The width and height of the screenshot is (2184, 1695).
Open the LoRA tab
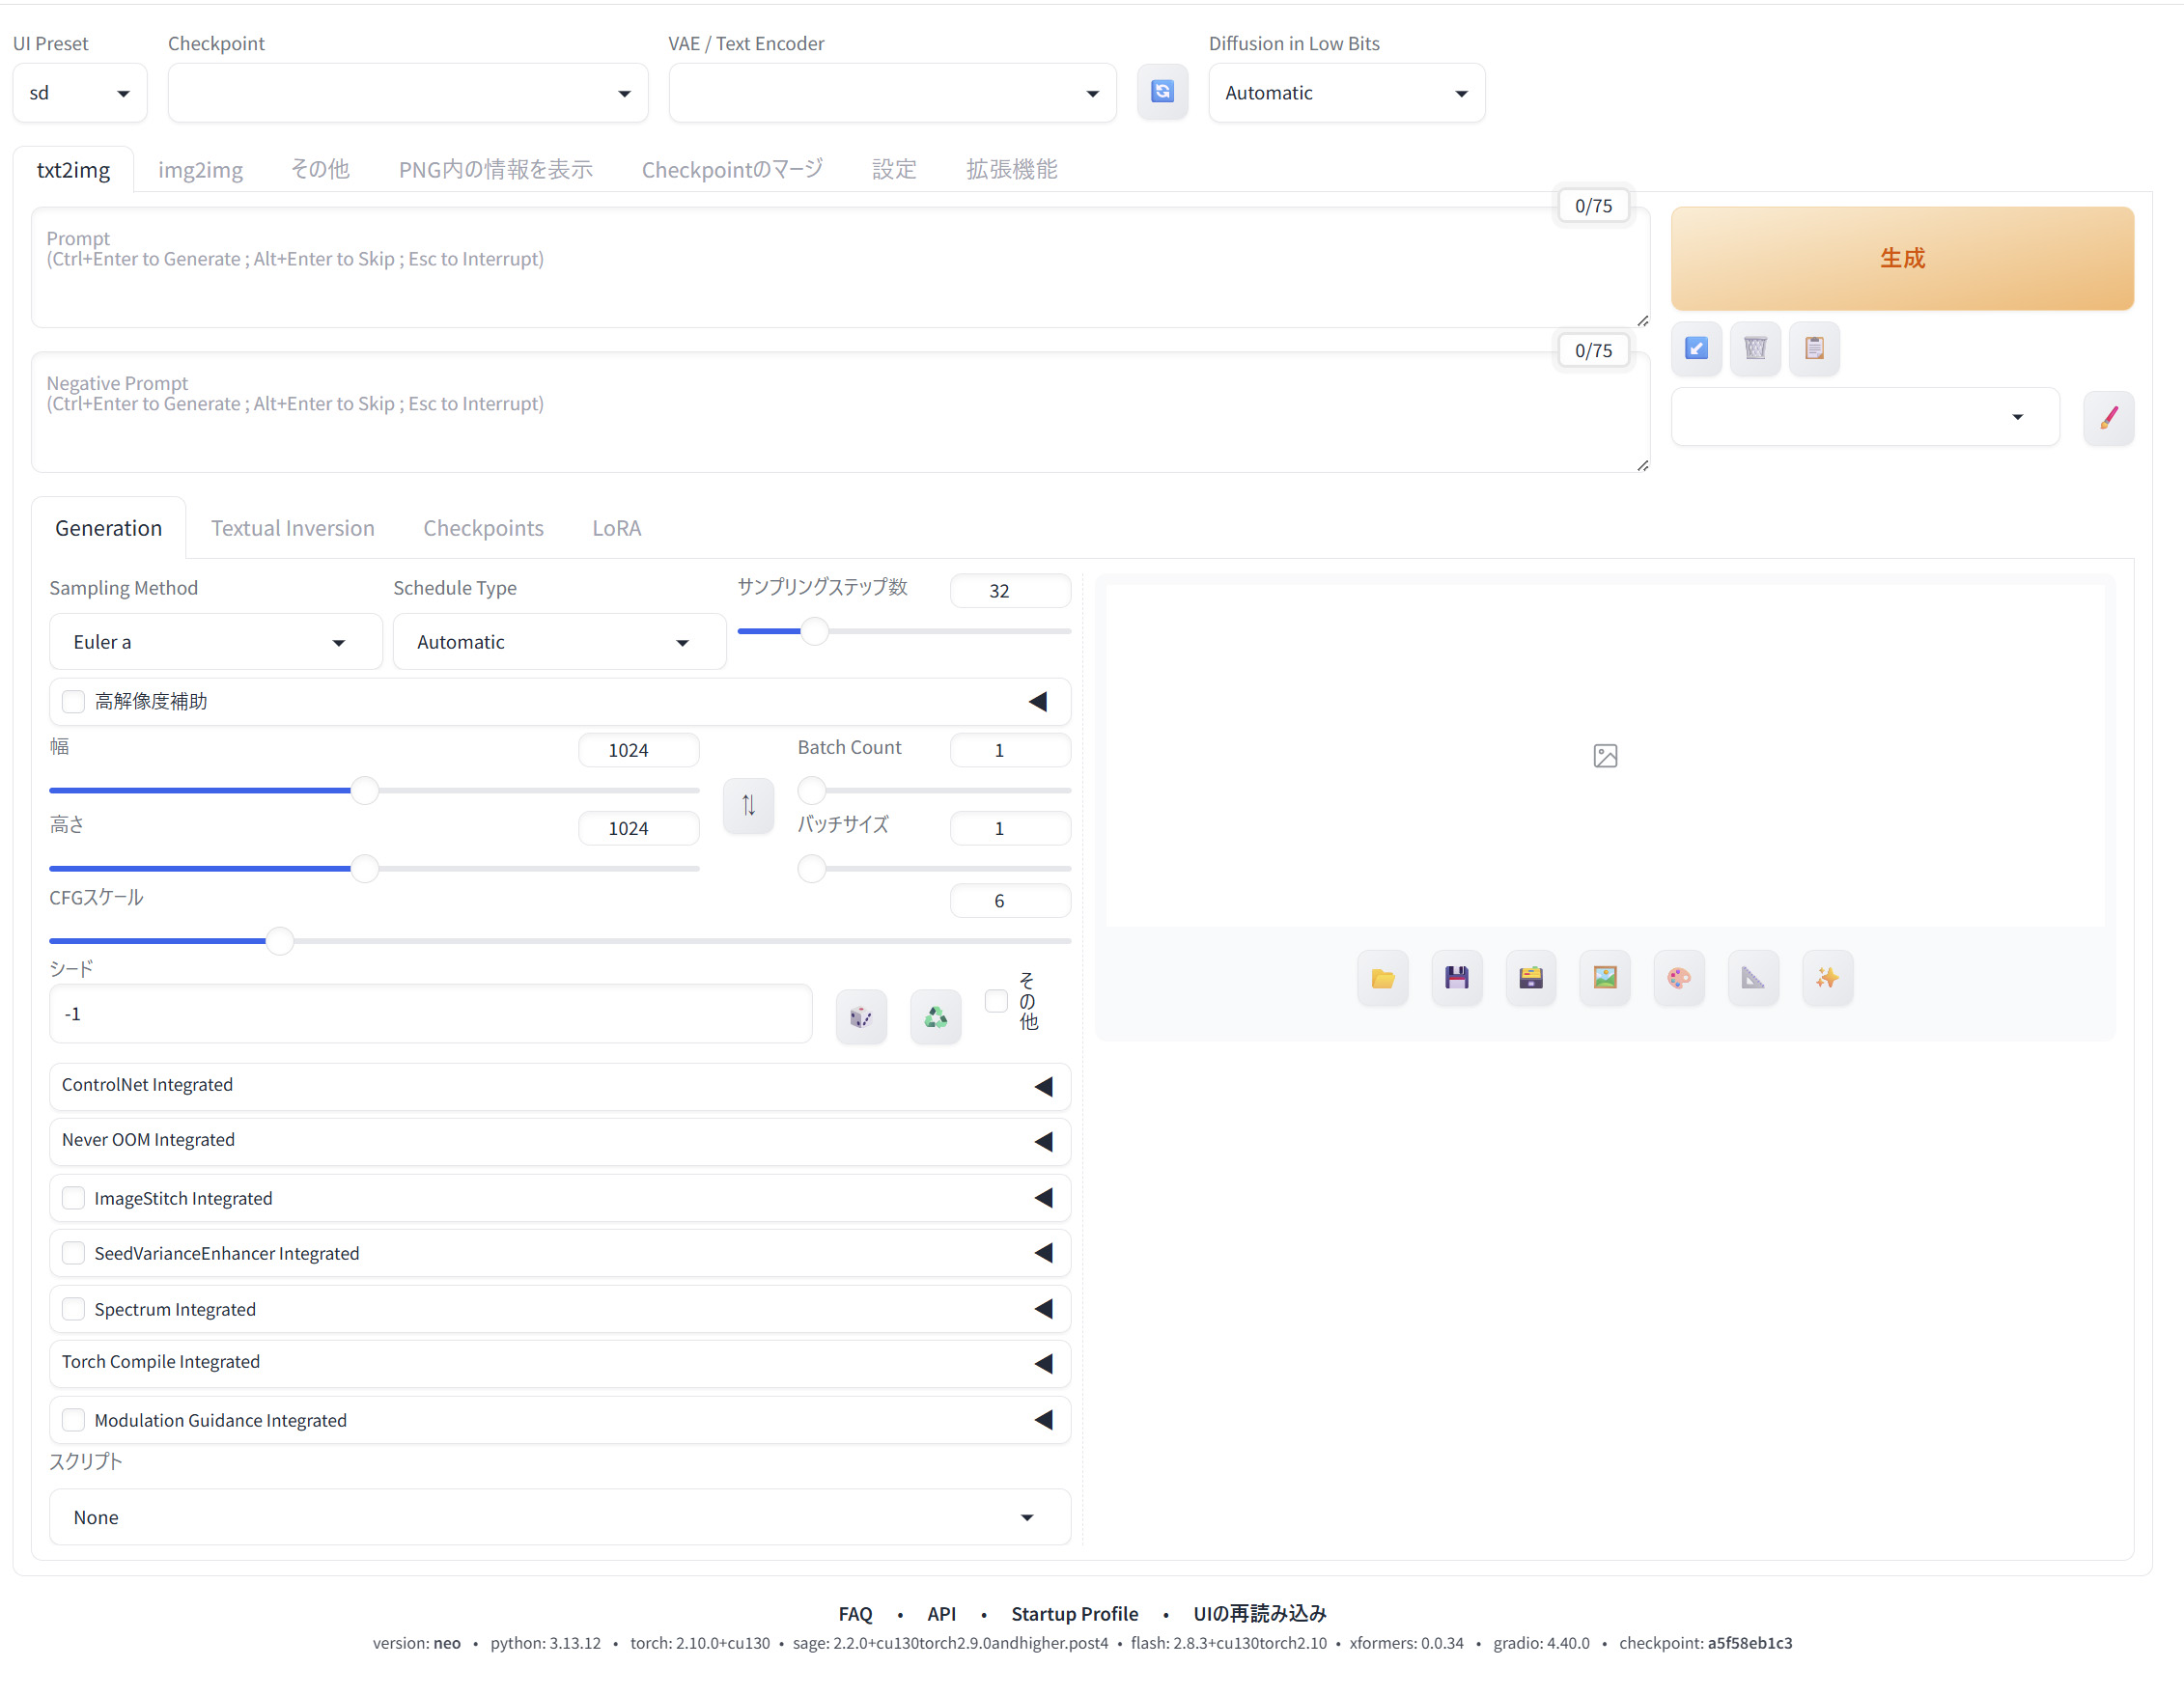(616, 528)
